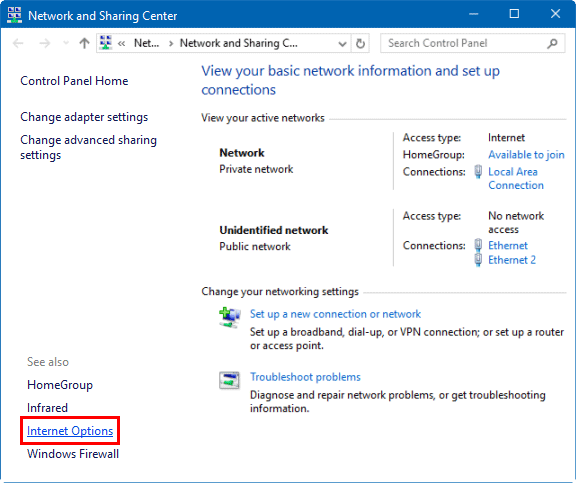Click the 'Net...' breadcrumb segment
The width and height of the screenshot is (576, 483).
coord(147,43)
